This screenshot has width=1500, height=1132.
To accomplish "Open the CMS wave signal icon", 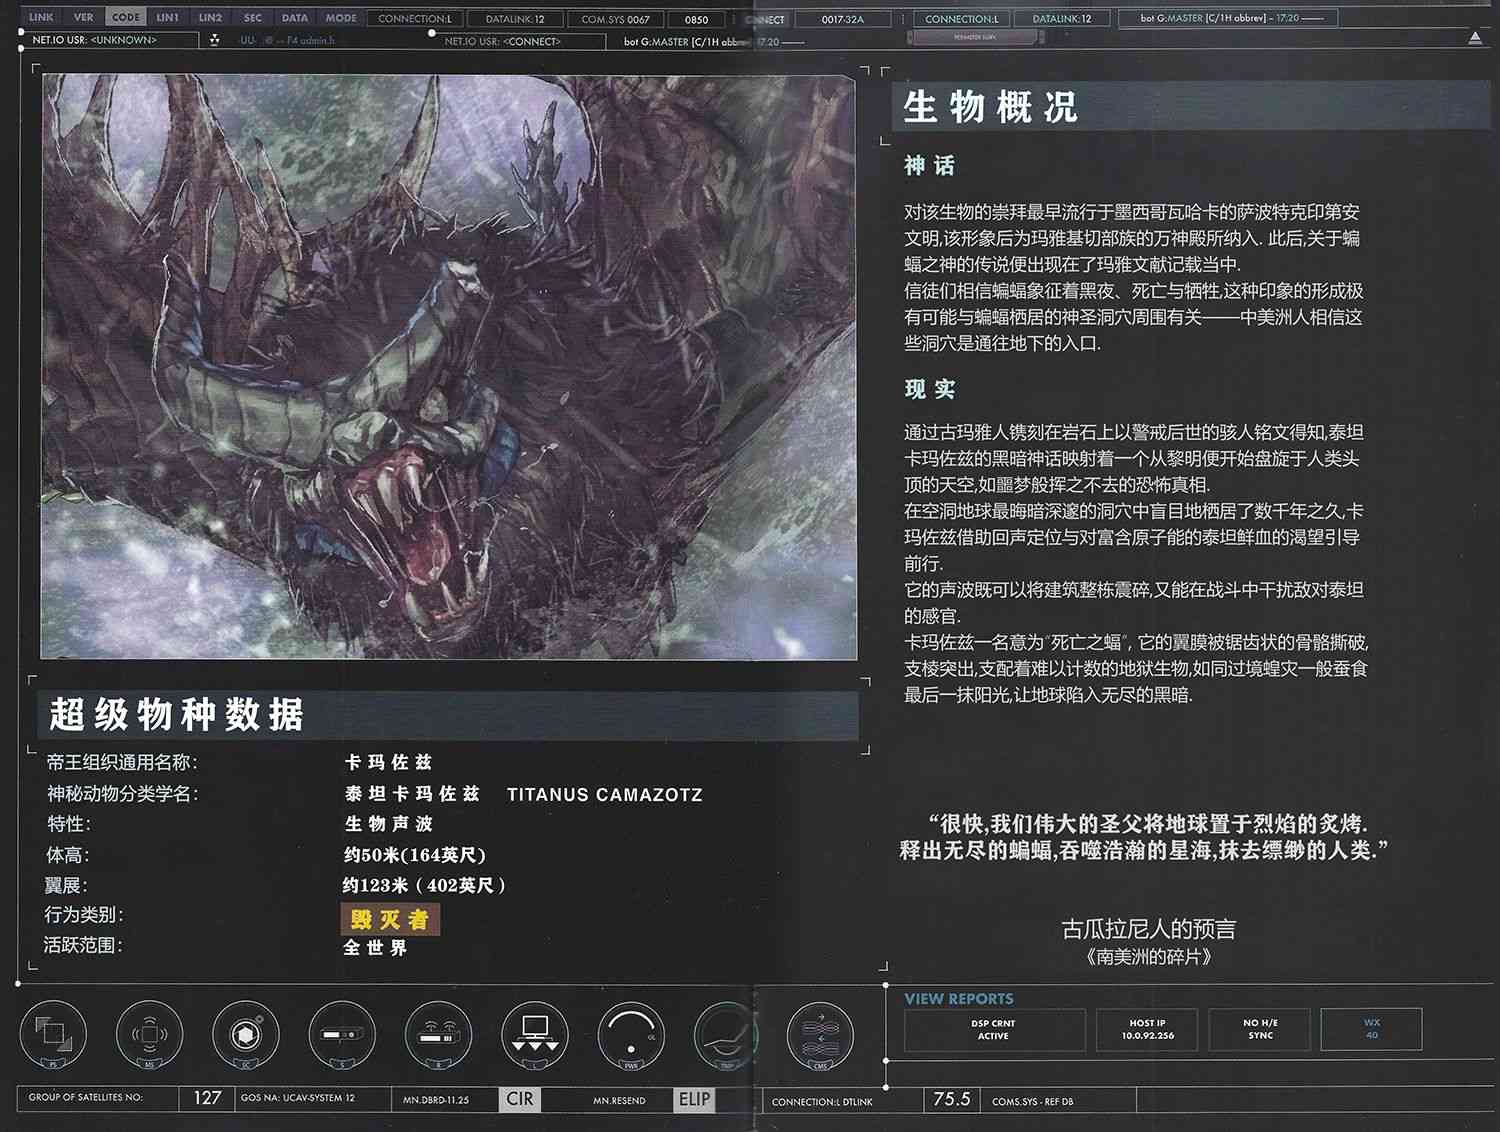I will 820,1033.
